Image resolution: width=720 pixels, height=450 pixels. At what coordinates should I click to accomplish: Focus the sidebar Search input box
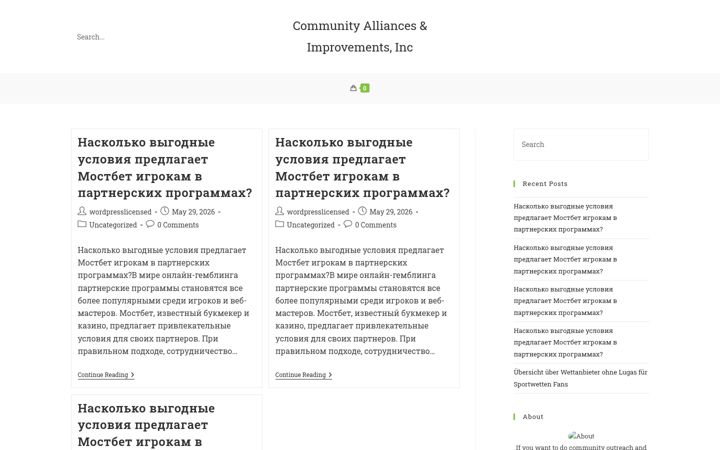tap(581, 144)
